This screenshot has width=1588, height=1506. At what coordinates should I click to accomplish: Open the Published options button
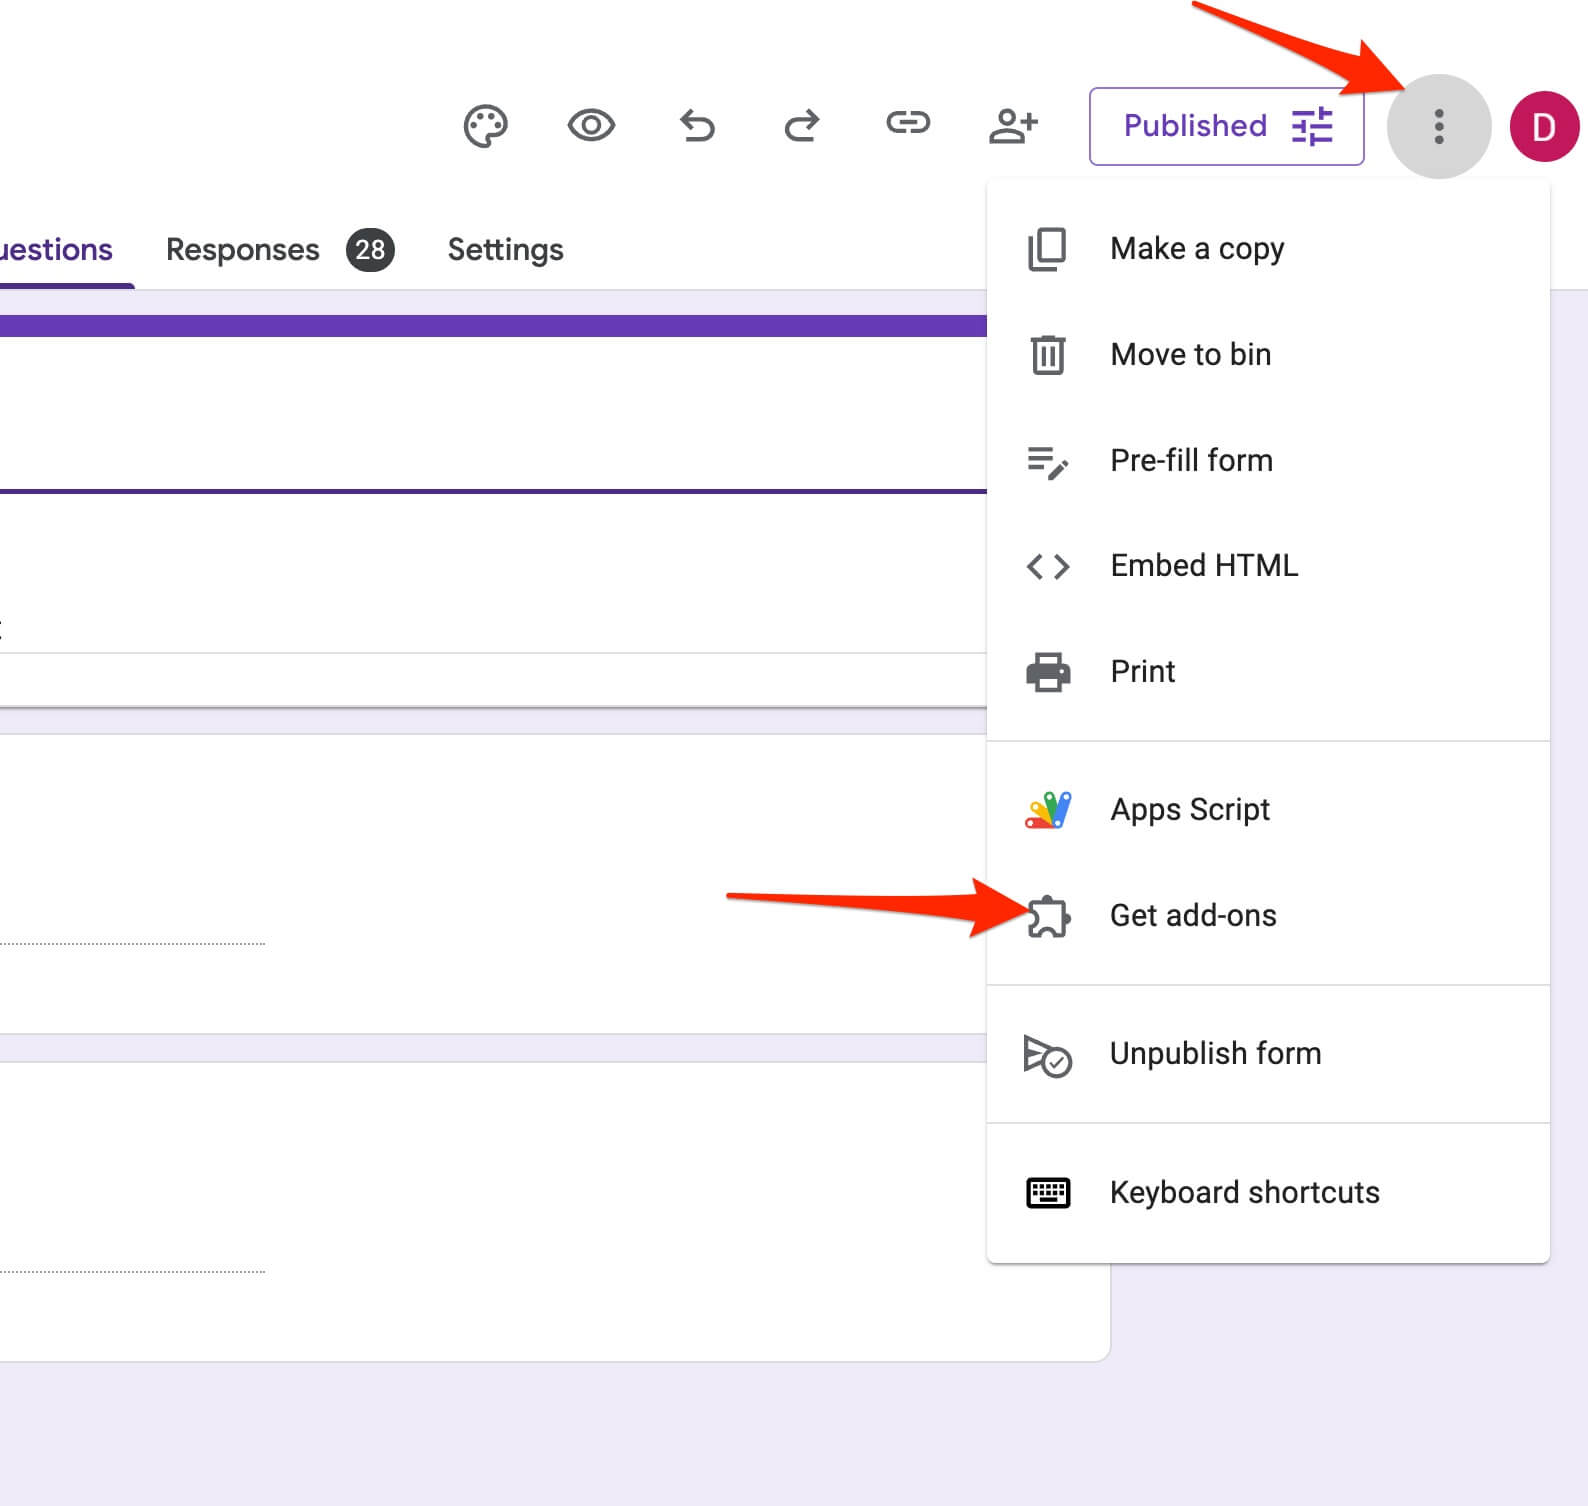coord(1226,126)
